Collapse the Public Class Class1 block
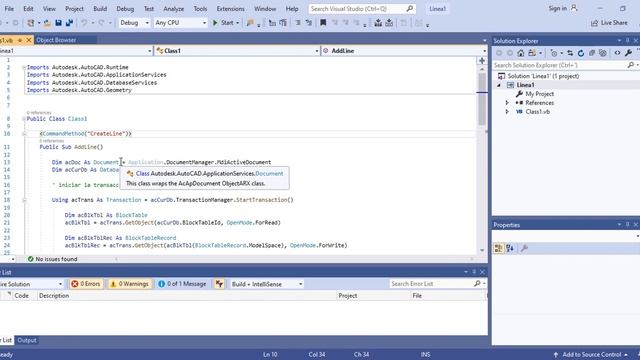Screen dimensions: 640x360 [x=24, y=119]
